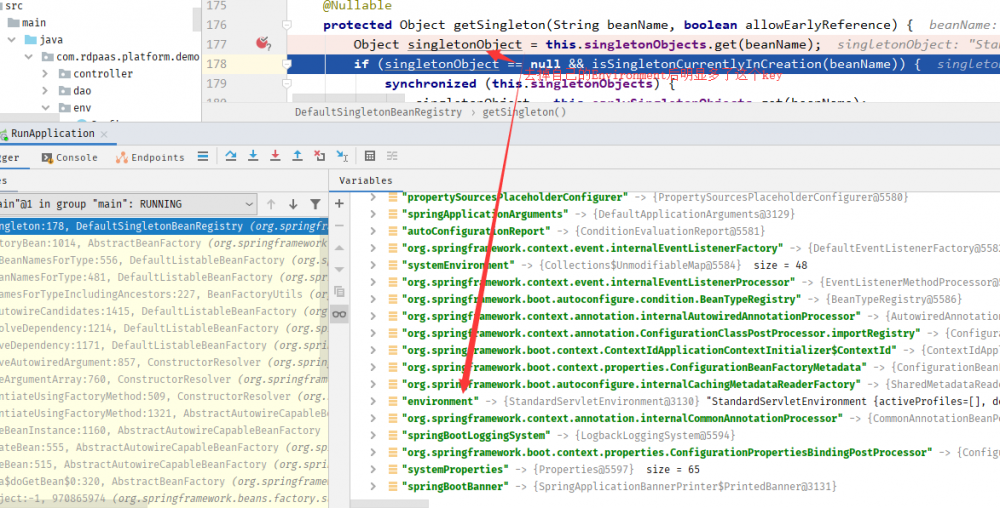This screenshot has height=508, width=1000.
Task: Click the Run to Cursor icon
Action: click(x=342, y=156)
